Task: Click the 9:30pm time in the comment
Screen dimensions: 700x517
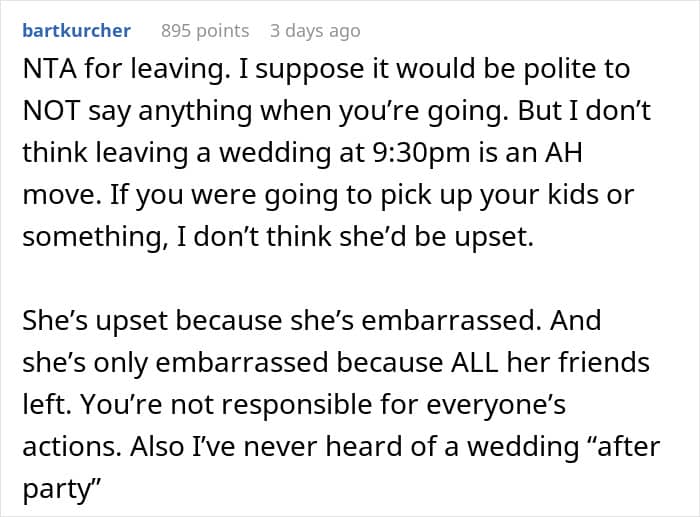Action: (421, 153)
